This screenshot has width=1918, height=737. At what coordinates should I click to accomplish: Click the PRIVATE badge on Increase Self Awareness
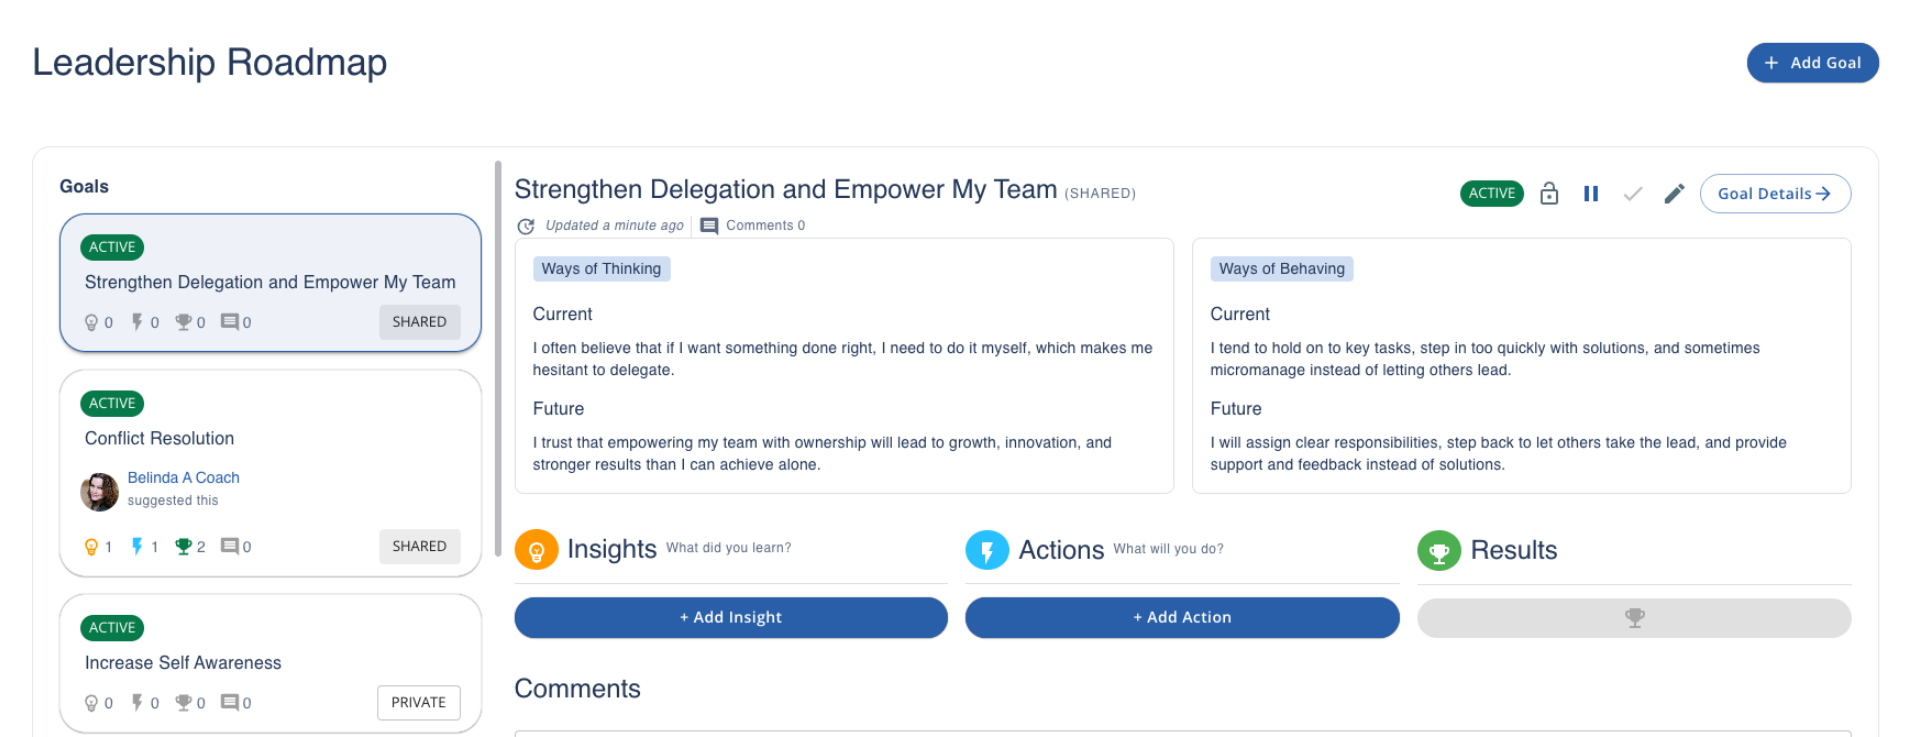418,702
